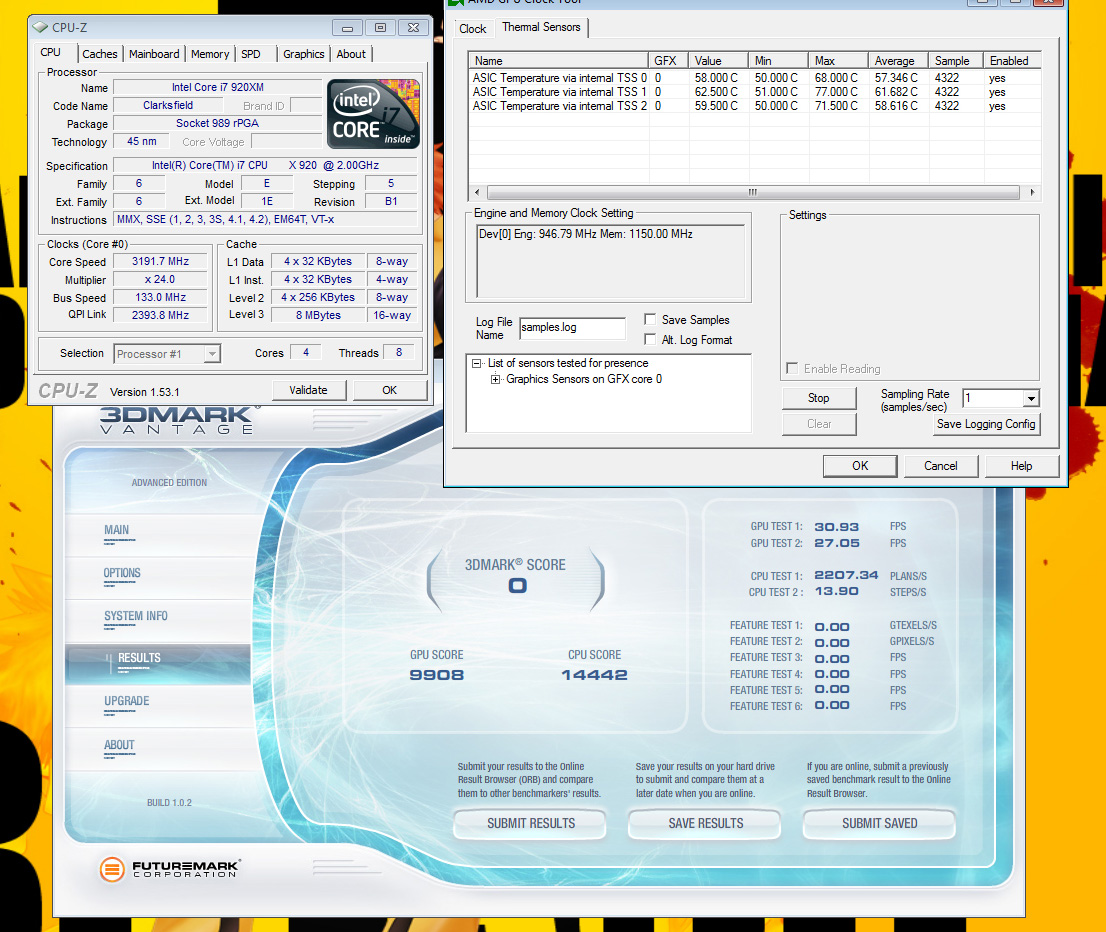
Task: Collapse List of sensors tested for presence
Action: pos(477,363)
